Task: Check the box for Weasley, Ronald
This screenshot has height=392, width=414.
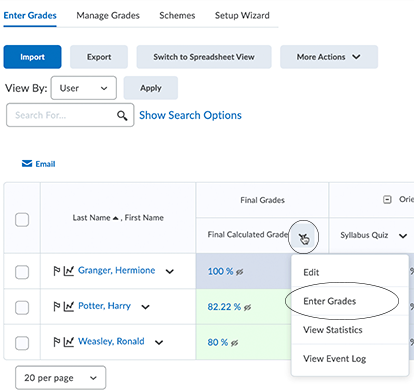Action: tap(22, 343)
